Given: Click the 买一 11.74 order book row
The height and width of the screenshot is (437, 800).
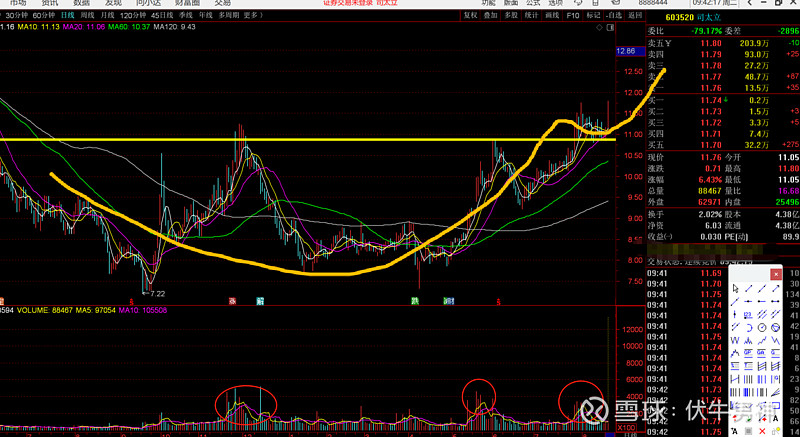Looking at the screenshot, I should click(723, 100).
